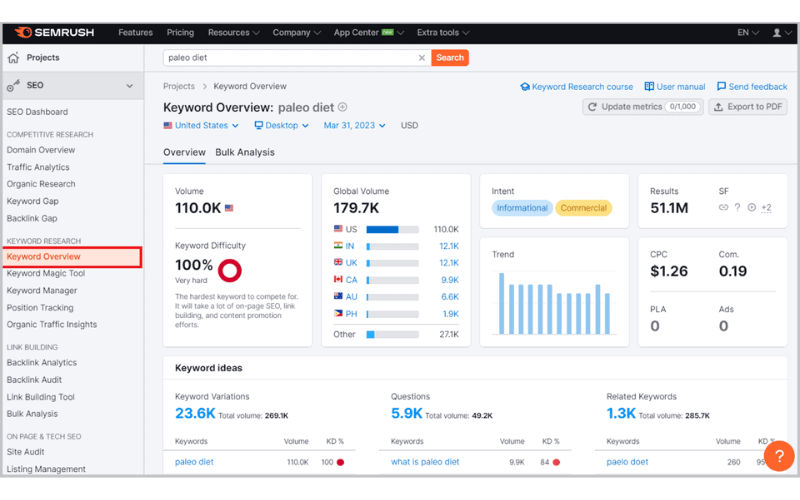
Task: Expand the SEO sidebar section
Action: tap(130, 86)
